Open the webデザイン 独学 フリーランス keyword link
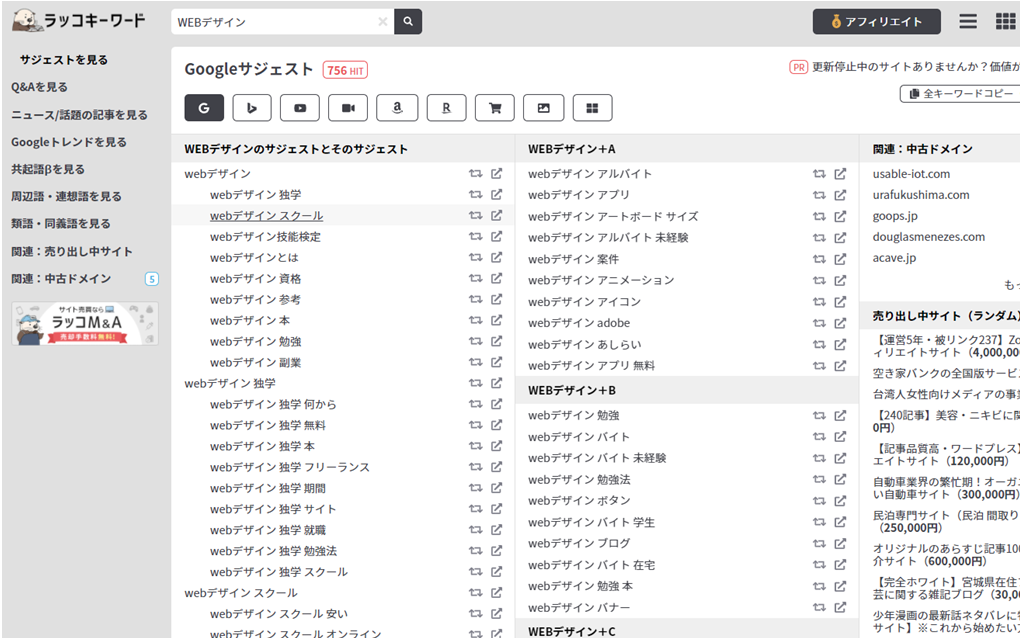The width and height of the screenshot is (1020, 638). pyautogui.click(x=289, y=467)
